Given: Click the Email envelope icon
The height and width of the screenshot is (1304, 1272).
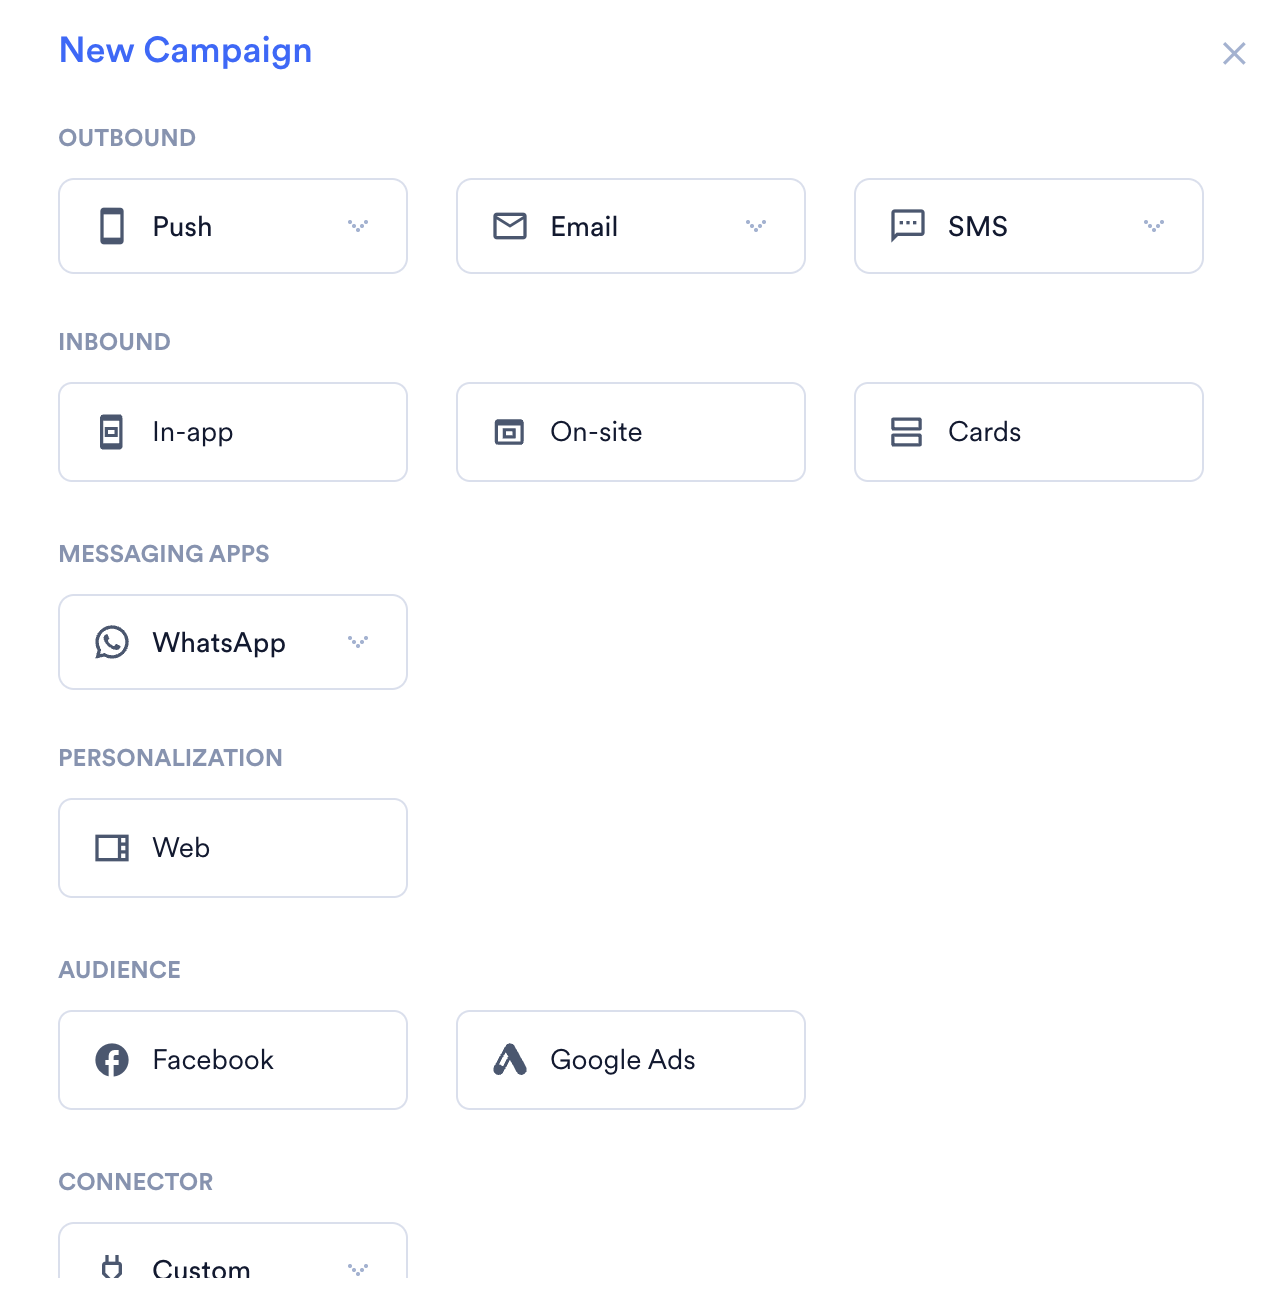Looking at the screenshot, I should click(x=510, y=226).
